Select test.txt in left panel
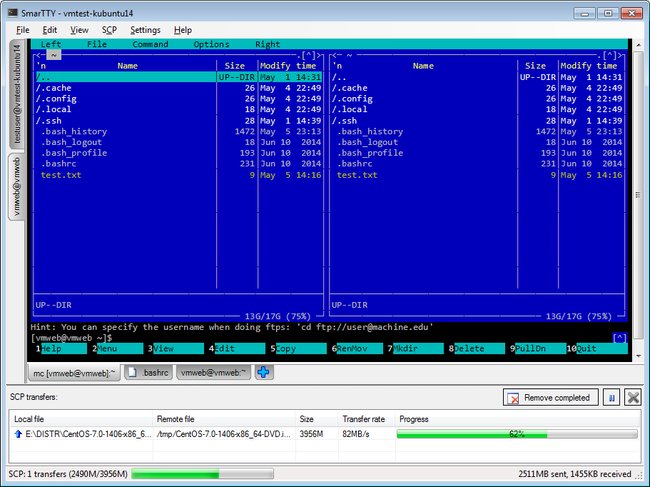 [178, 175]
